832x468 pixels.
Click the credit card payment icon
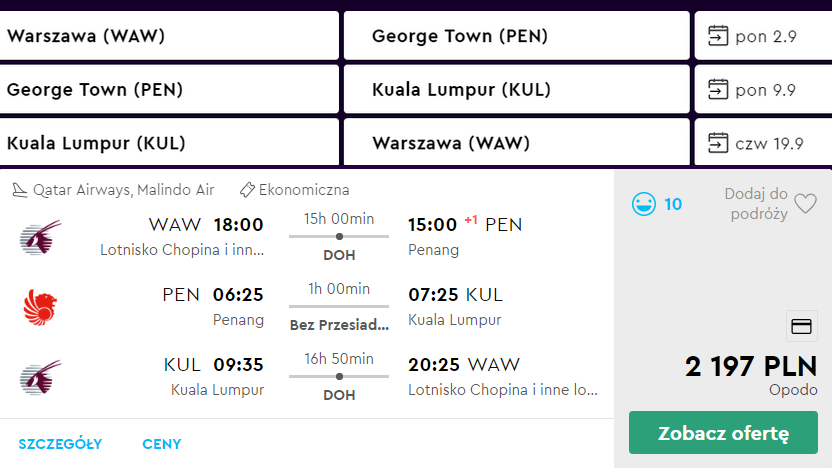pyautogui.click(x=801, y=326)
